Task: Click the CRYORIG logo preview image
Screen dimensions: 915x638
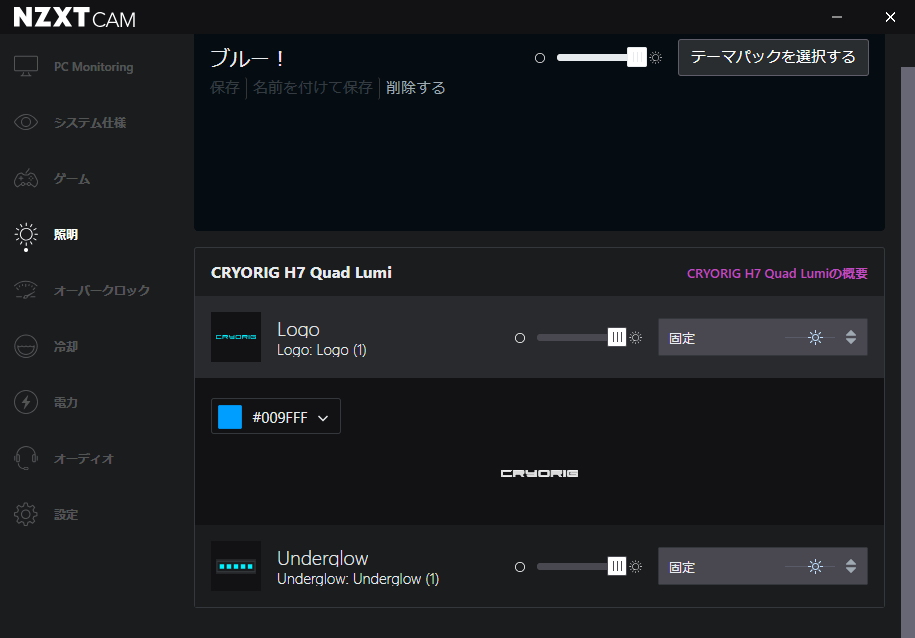Action: (539, 473)
